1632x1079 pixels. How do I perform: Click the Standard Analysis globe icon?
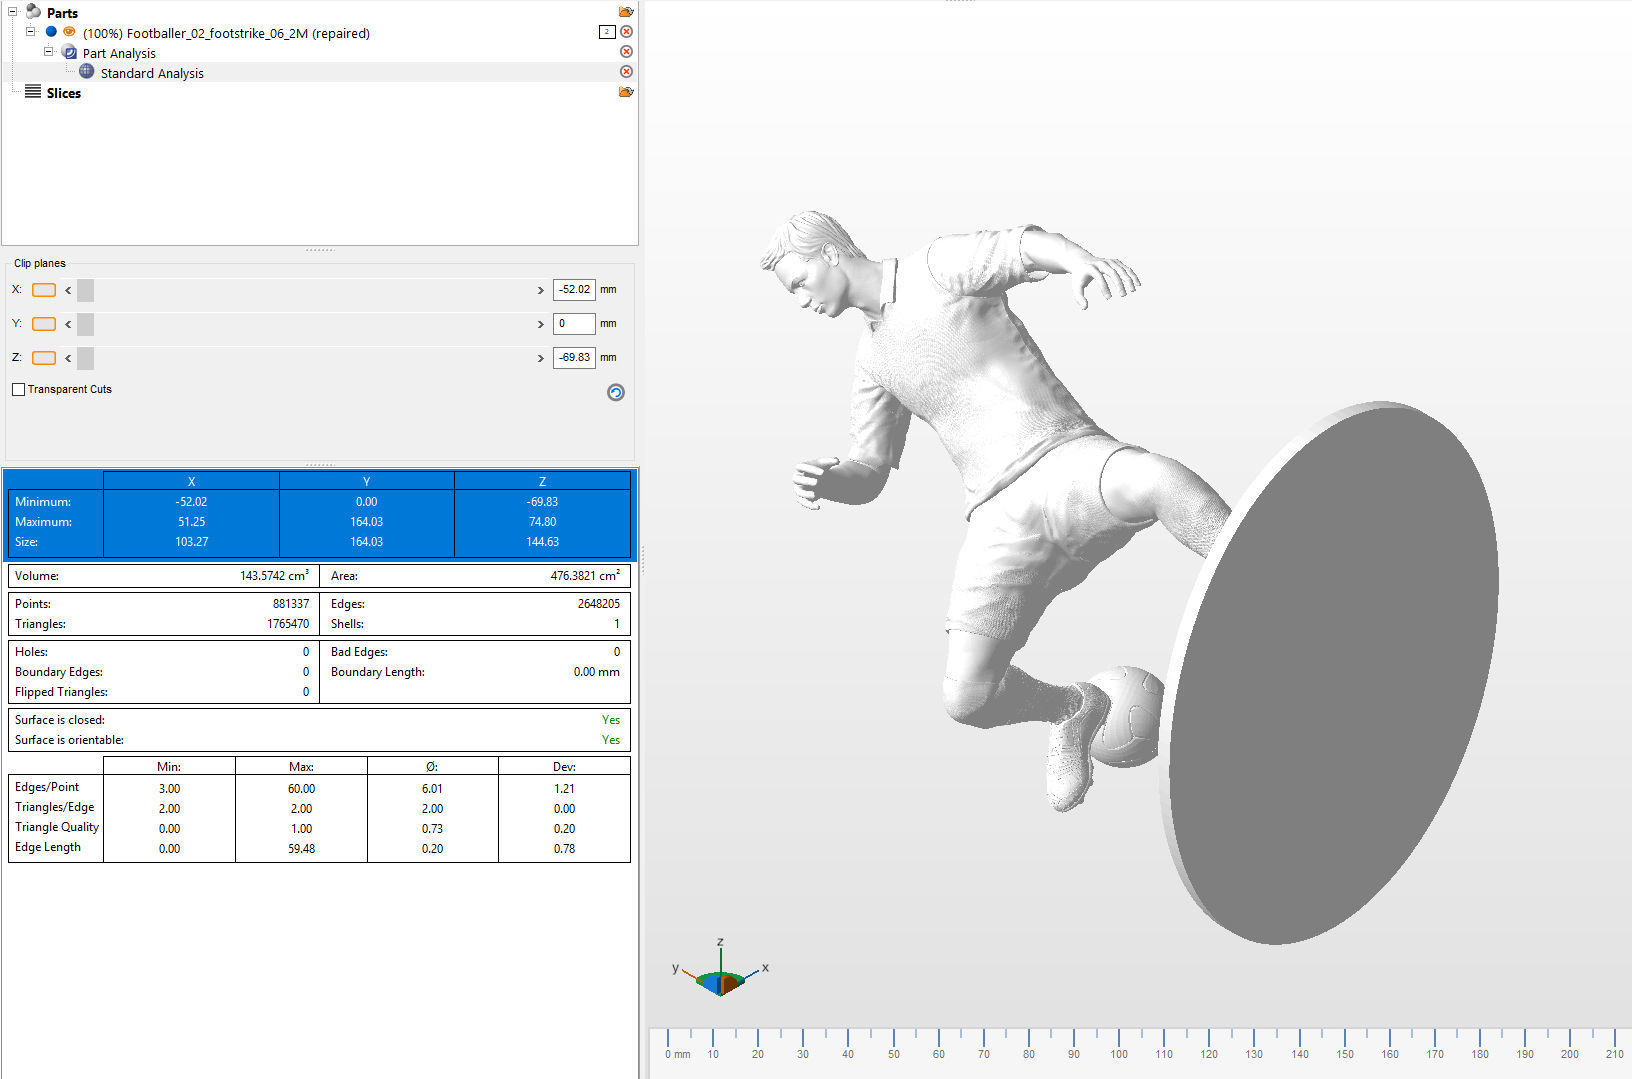click(87, 72)
